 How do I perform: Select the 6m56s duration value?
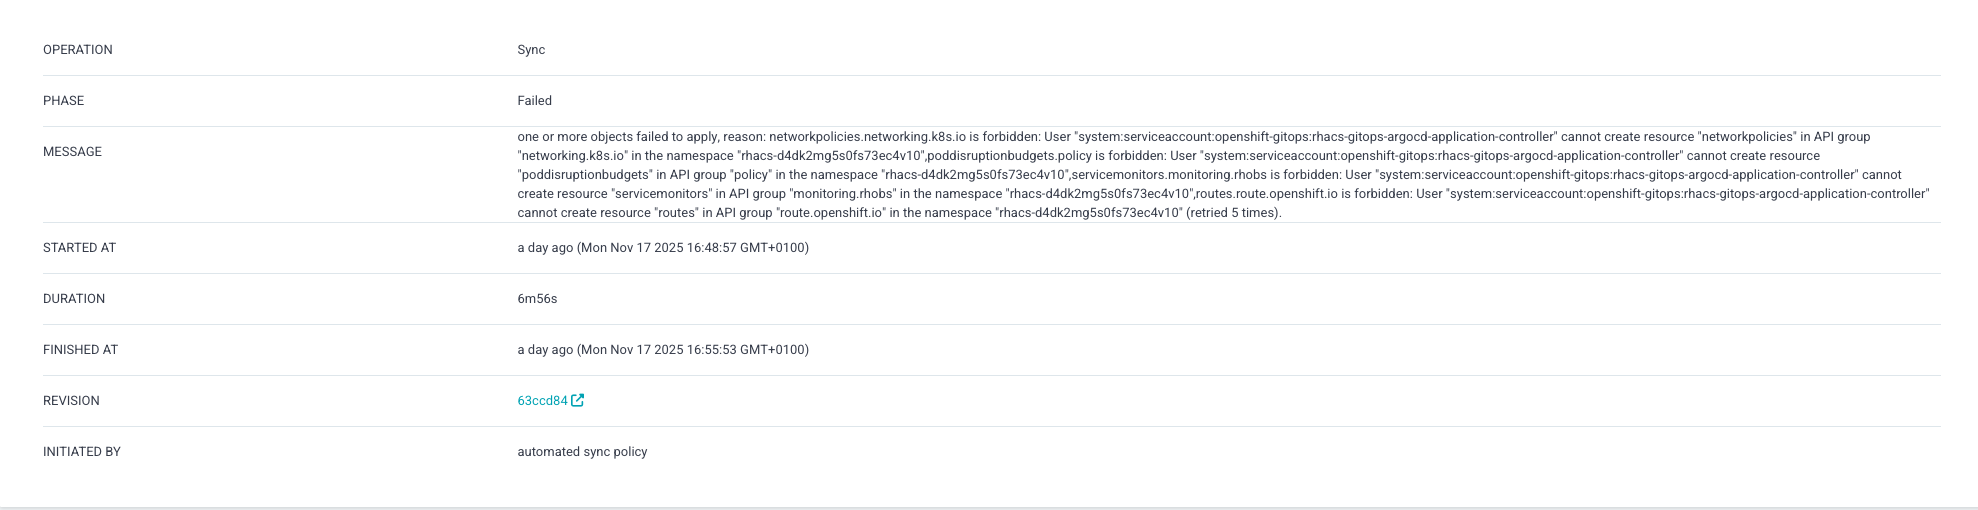(x=537, y=299)
